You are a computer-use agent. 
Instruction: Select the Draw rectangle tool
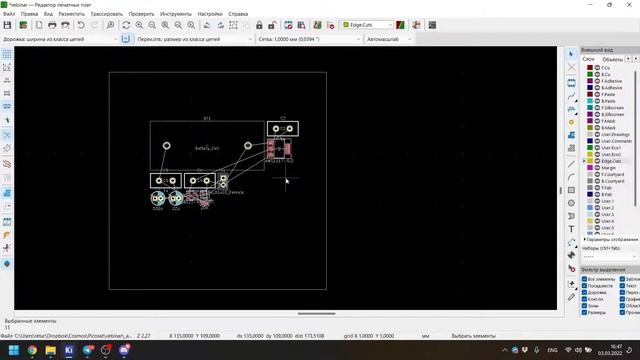click(x=571, y=190)
